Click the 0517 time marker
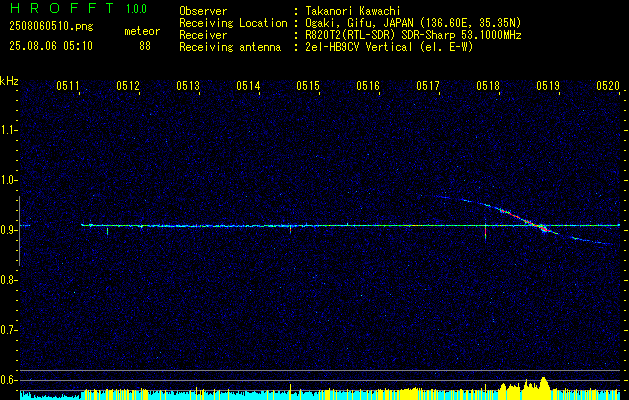 click(x=428, y=86)
